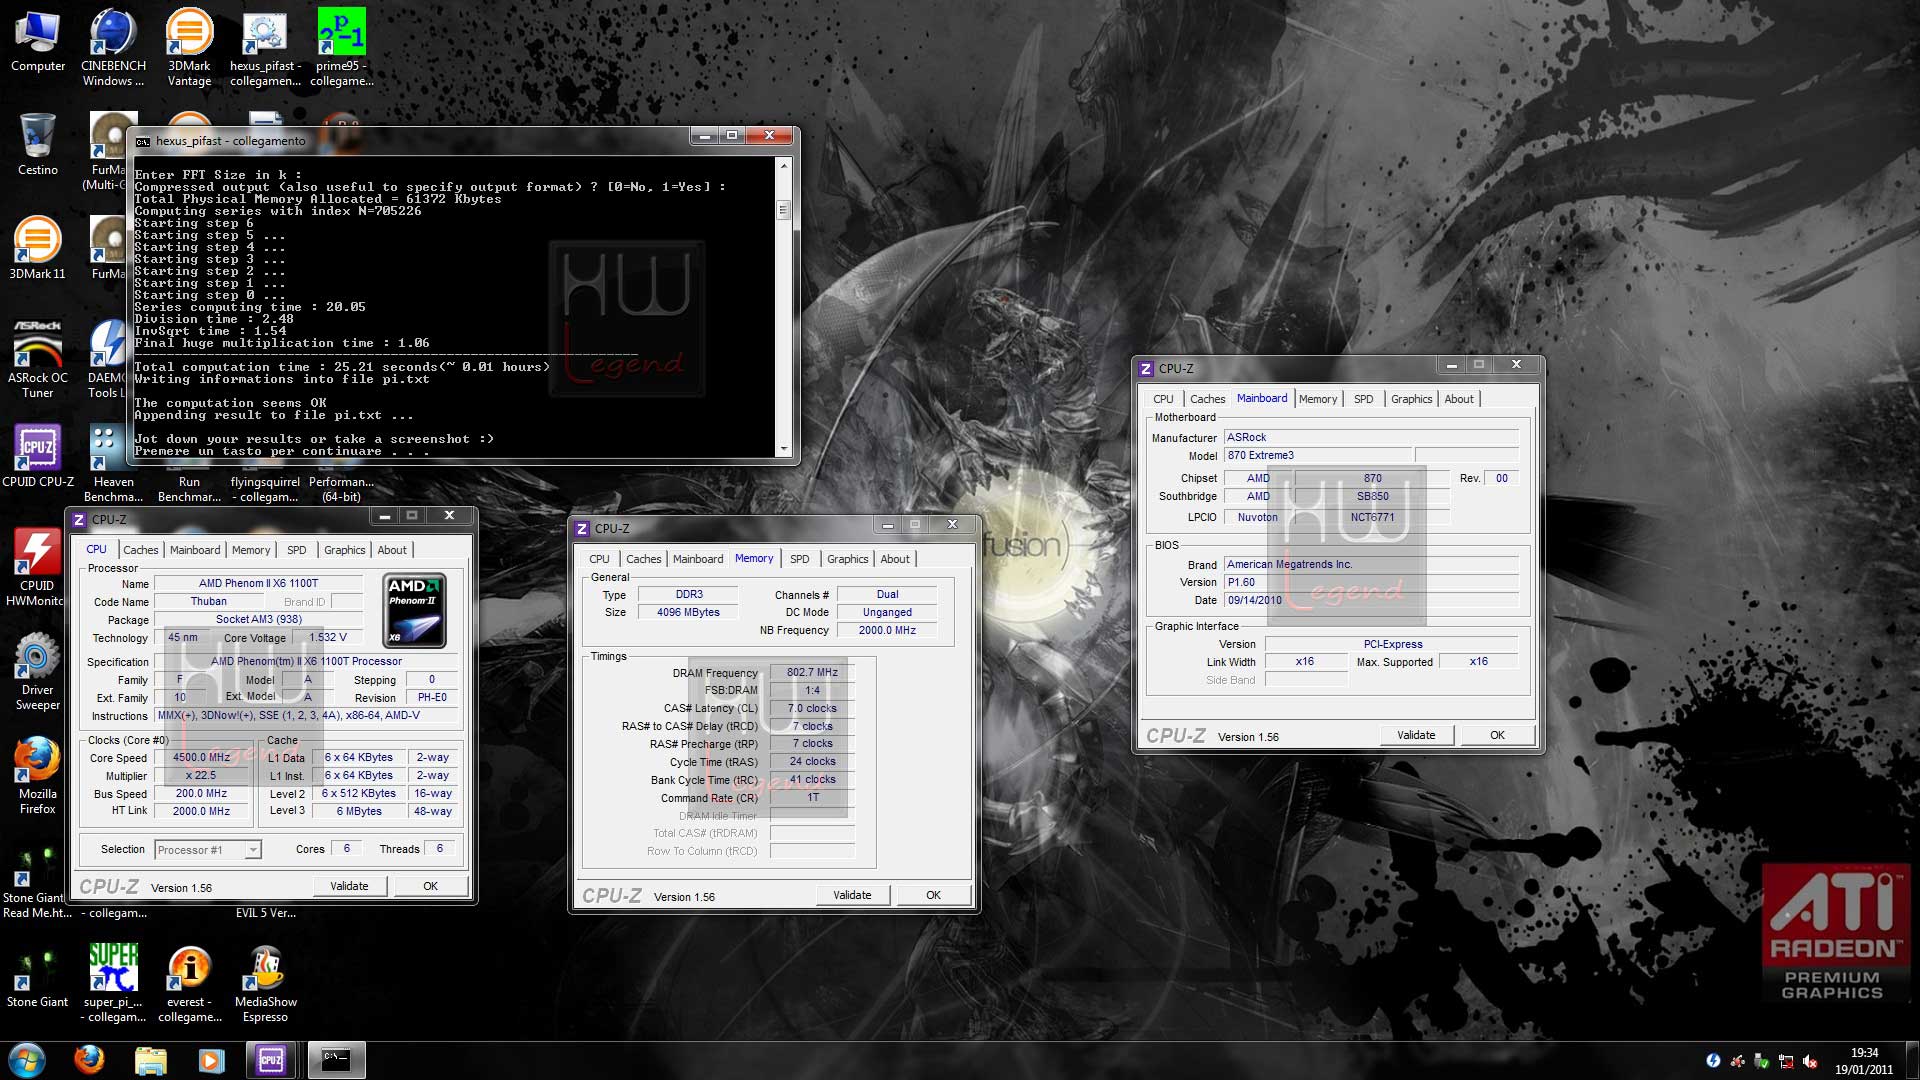Screen dimensions: 1920x1080
Task: Click volume icon in system tray
Action: coord(1810,1061)
